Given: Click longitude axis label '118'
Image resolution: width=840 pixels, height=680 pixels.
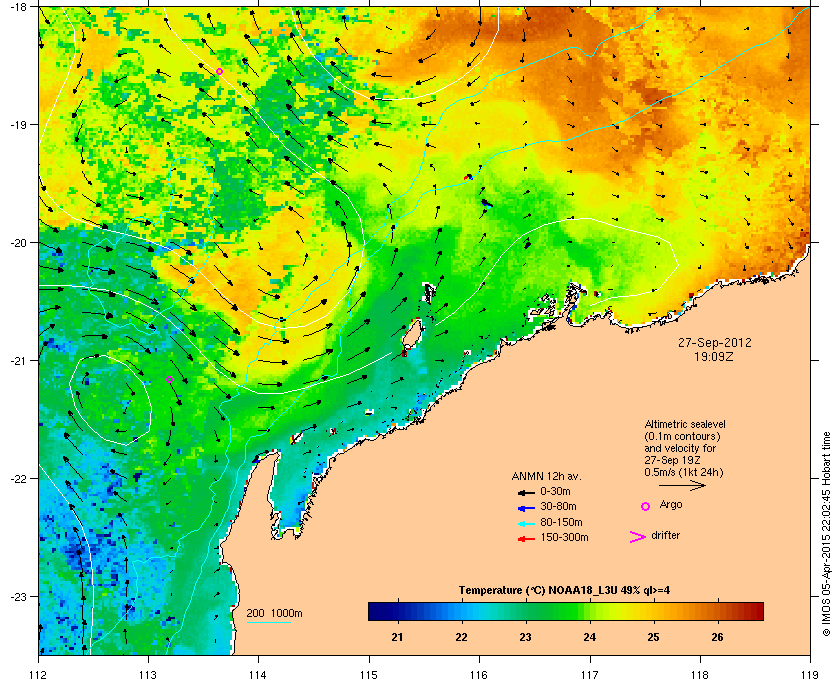Looking at the screenshot, I should (x=700, y=674).
